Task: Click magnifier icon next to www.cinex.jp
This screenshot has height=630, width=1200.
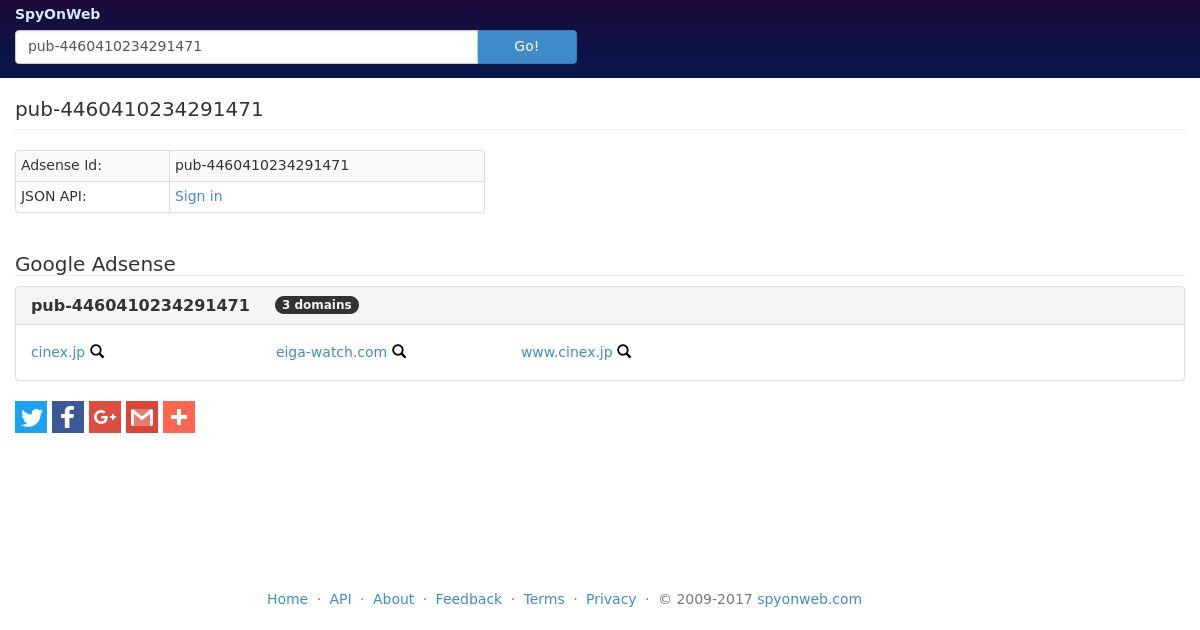Action: [x=624, y=352]
